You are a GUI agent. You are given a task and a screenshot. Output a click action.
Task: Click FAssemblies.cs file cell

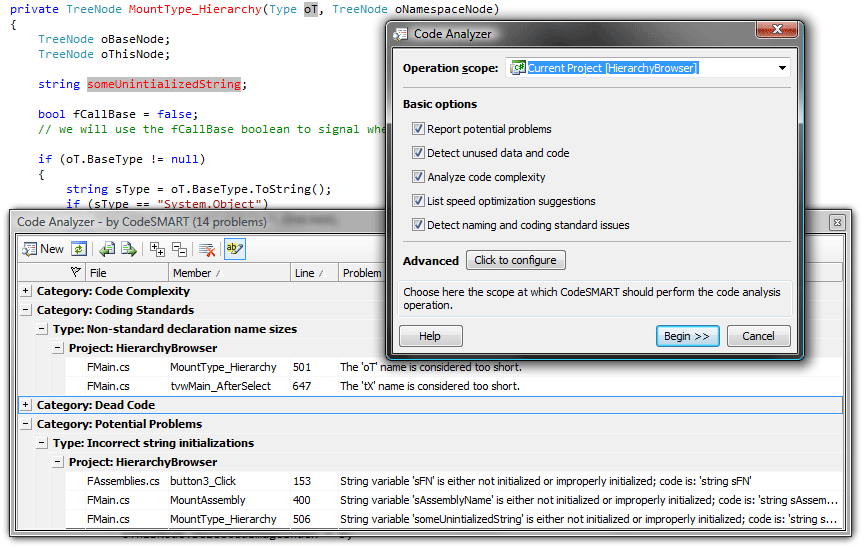pyautogui.click(x=123, y=481)
